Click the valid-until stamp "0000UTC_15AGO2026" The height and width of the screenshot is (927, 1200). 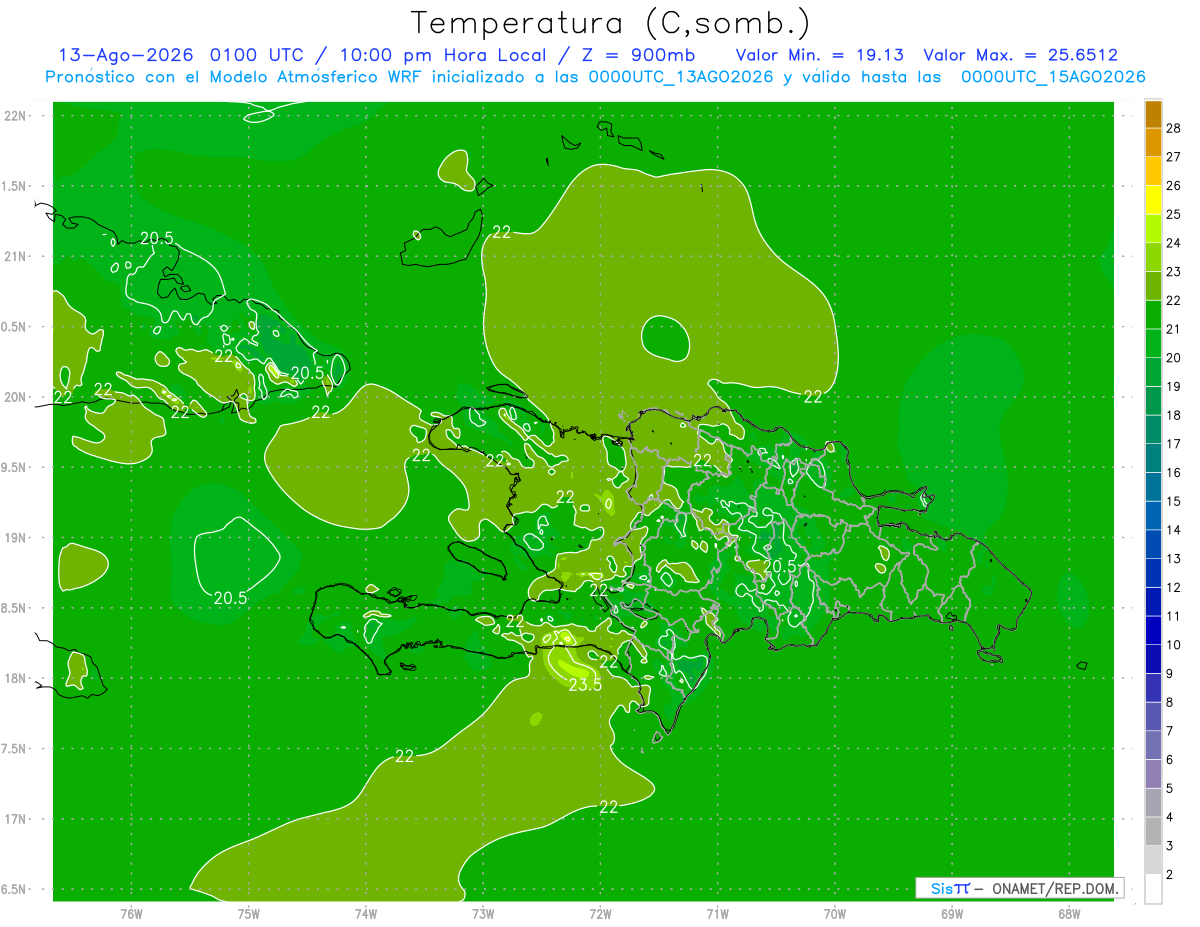pyautogui.click(x=1053, y=77)
